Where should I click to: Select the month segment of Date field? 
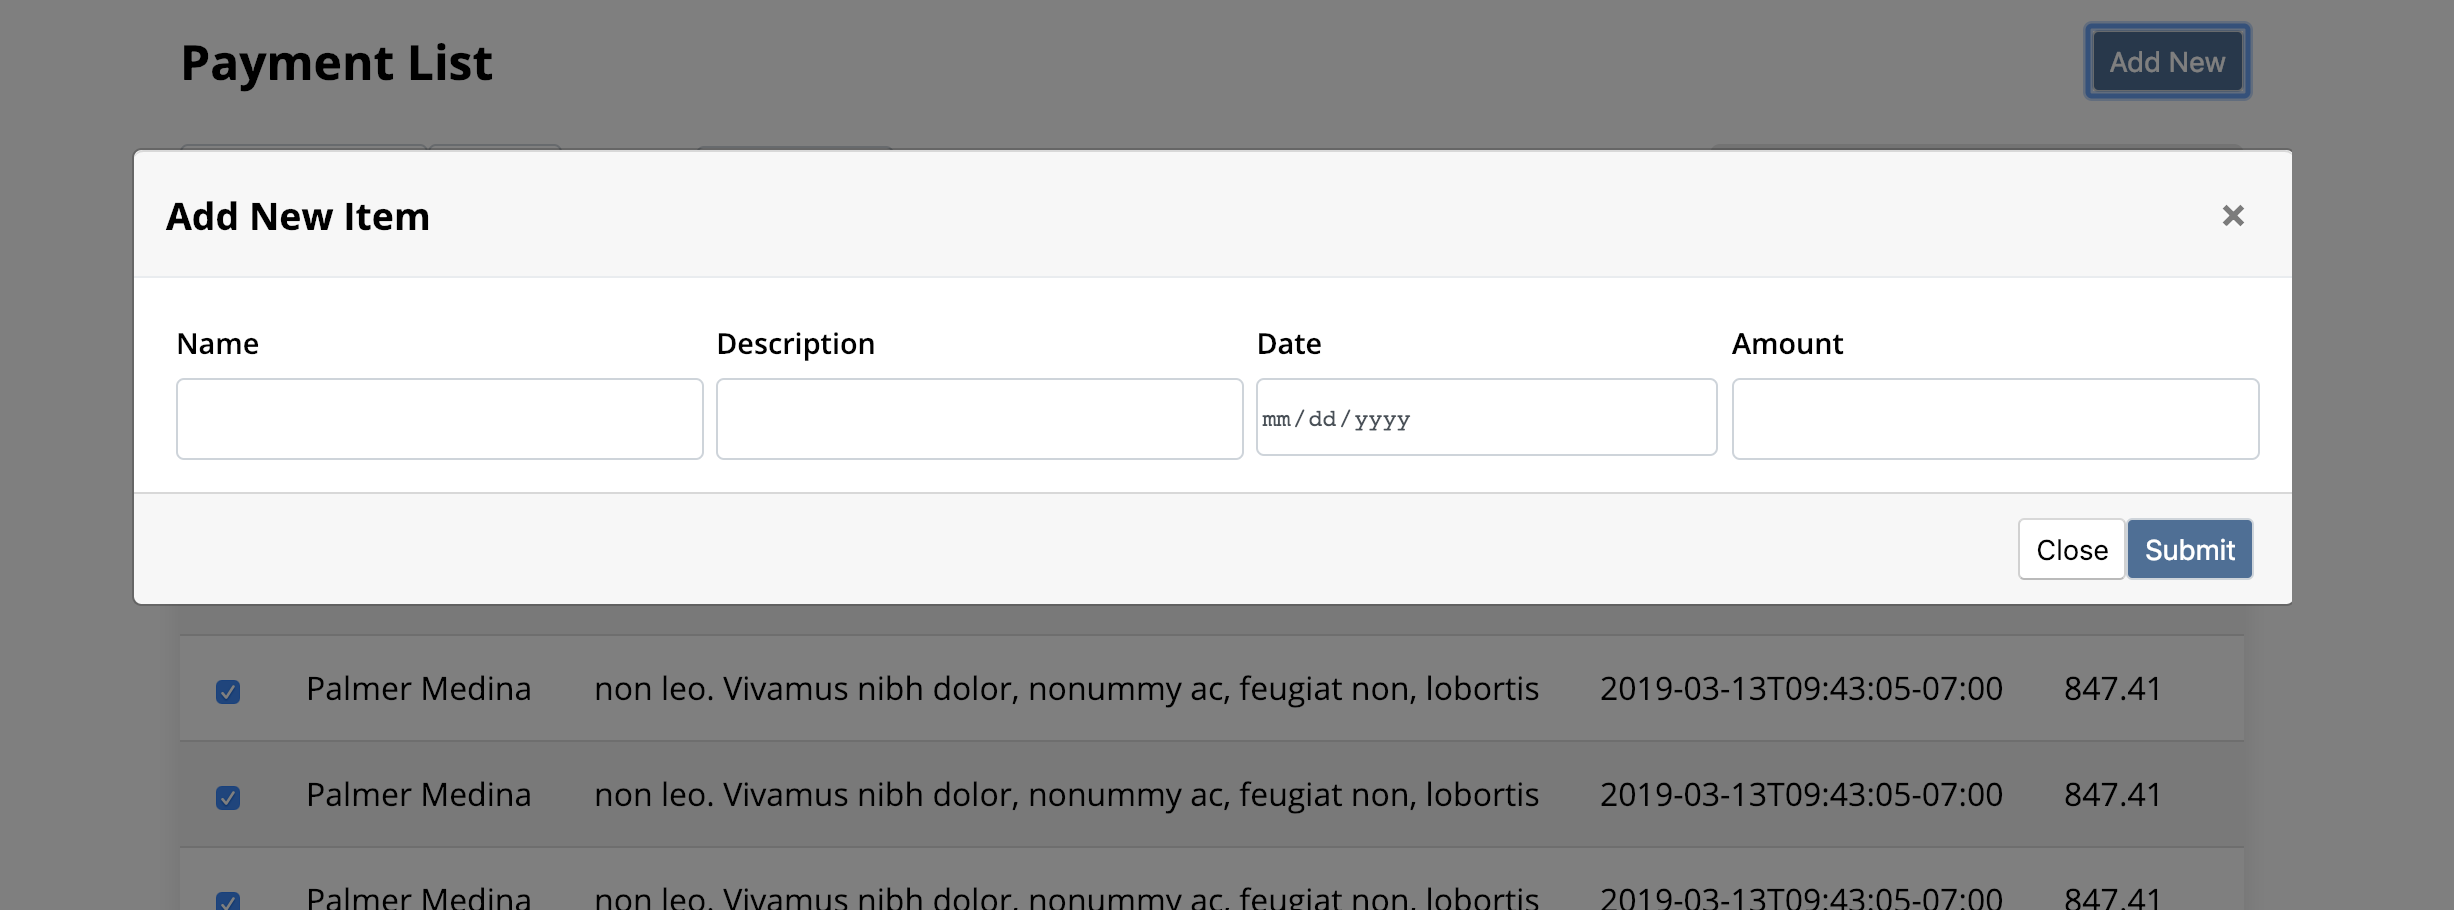pos(1276,419)
